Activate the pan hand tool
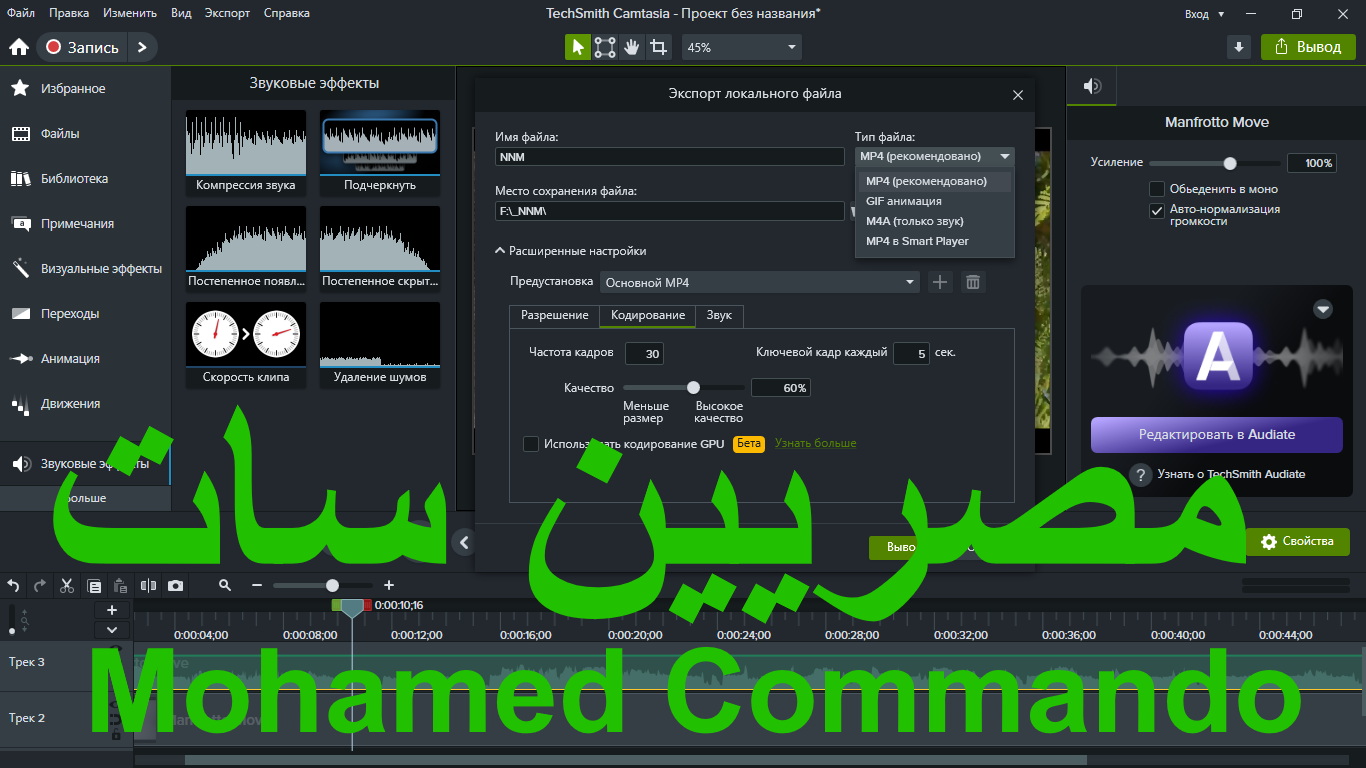 tap(632, 47)
